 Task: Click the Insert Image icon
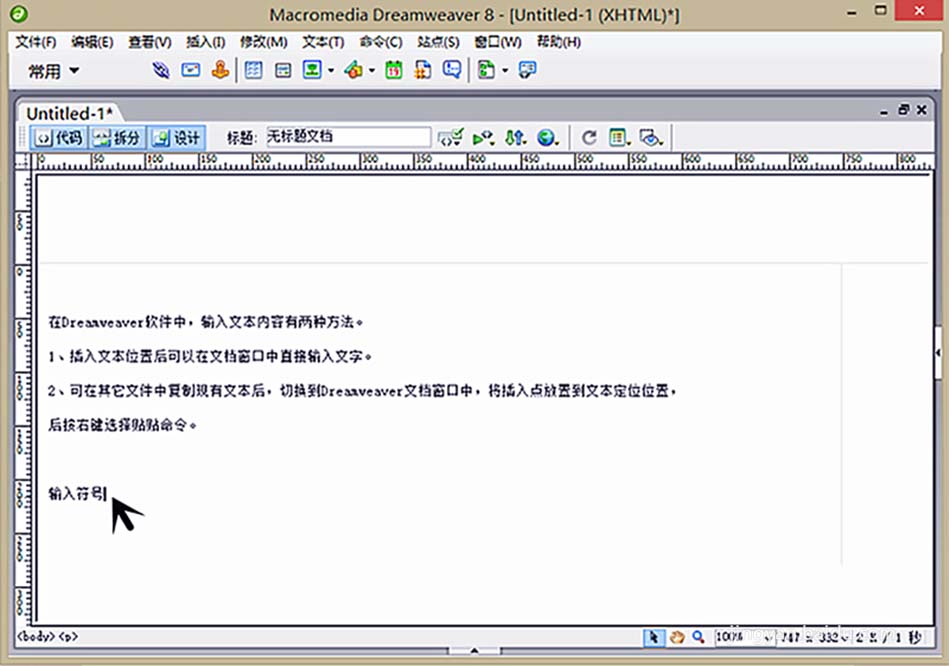(312, 70)
